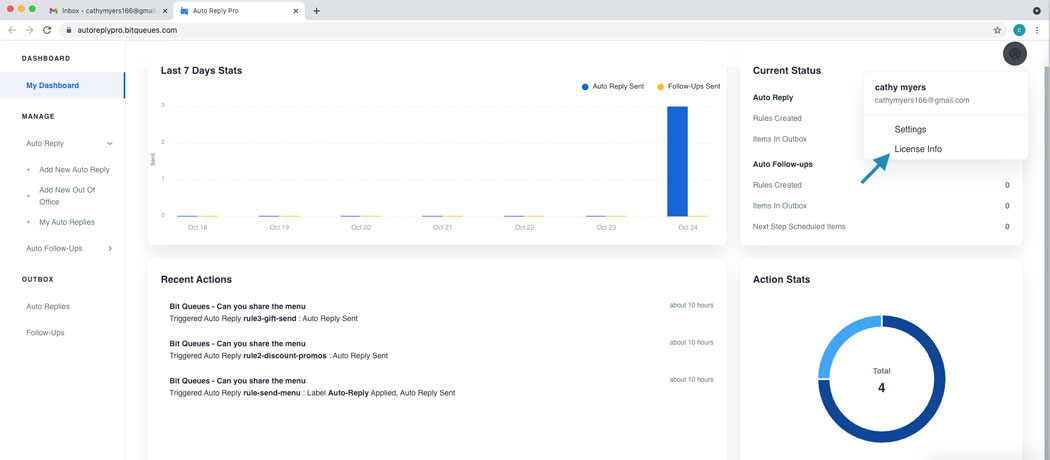The height and width of the screenshot is (460, 1050).
Task: Open Add New Auto Reply
Action: [x=74, y=169]
